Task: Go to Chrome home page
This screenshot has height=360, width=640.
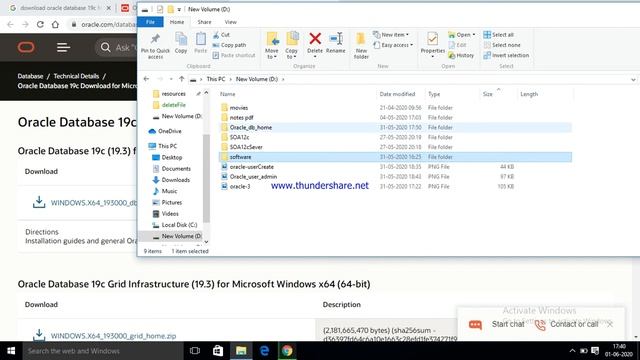Action: (55, 24)
